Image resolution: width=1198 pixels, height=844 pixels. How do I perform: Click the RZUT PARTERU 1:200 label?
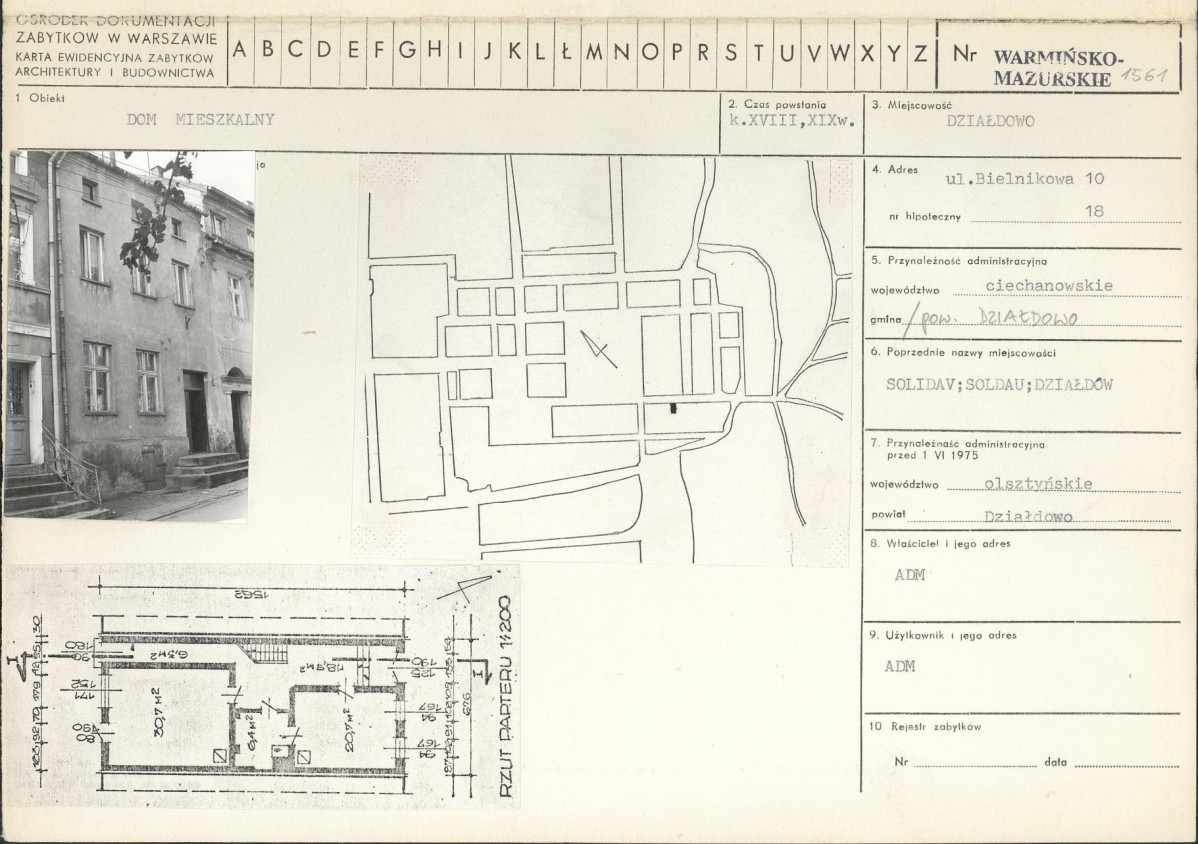coord(506,697)
